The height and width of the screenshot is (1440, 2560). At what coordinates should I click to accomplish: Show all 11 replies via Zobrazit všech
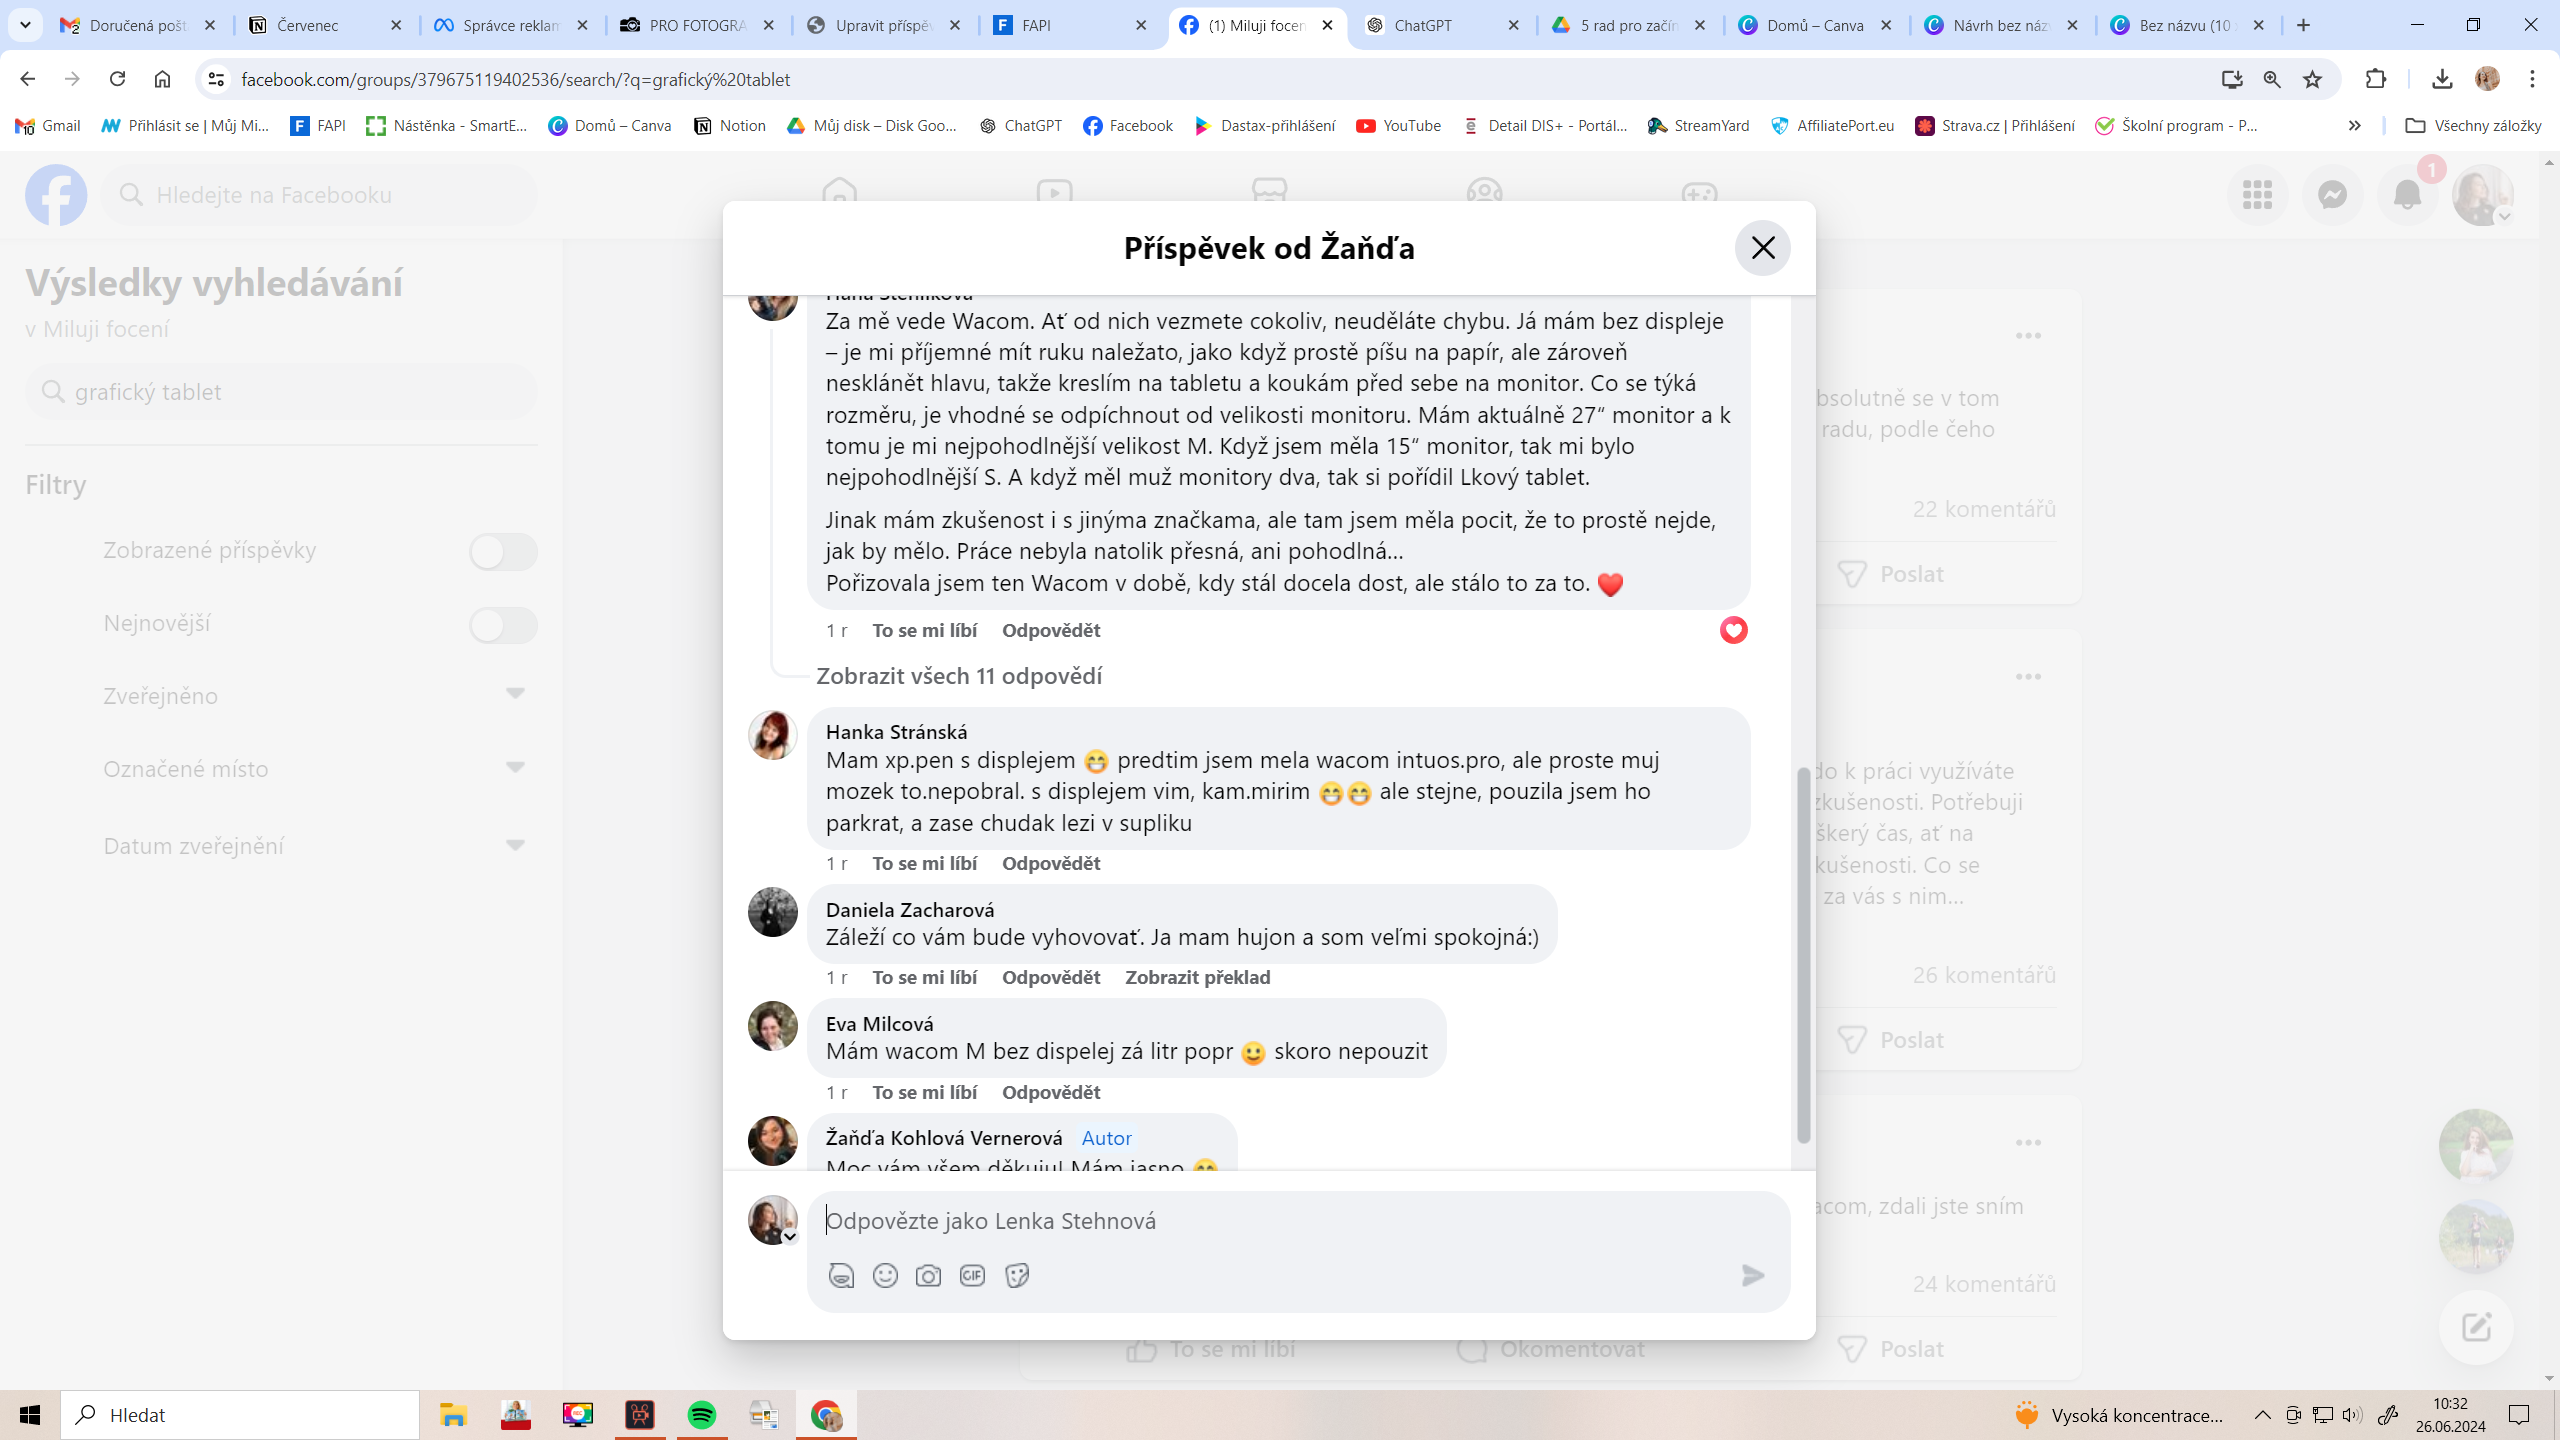pos(959,676)
